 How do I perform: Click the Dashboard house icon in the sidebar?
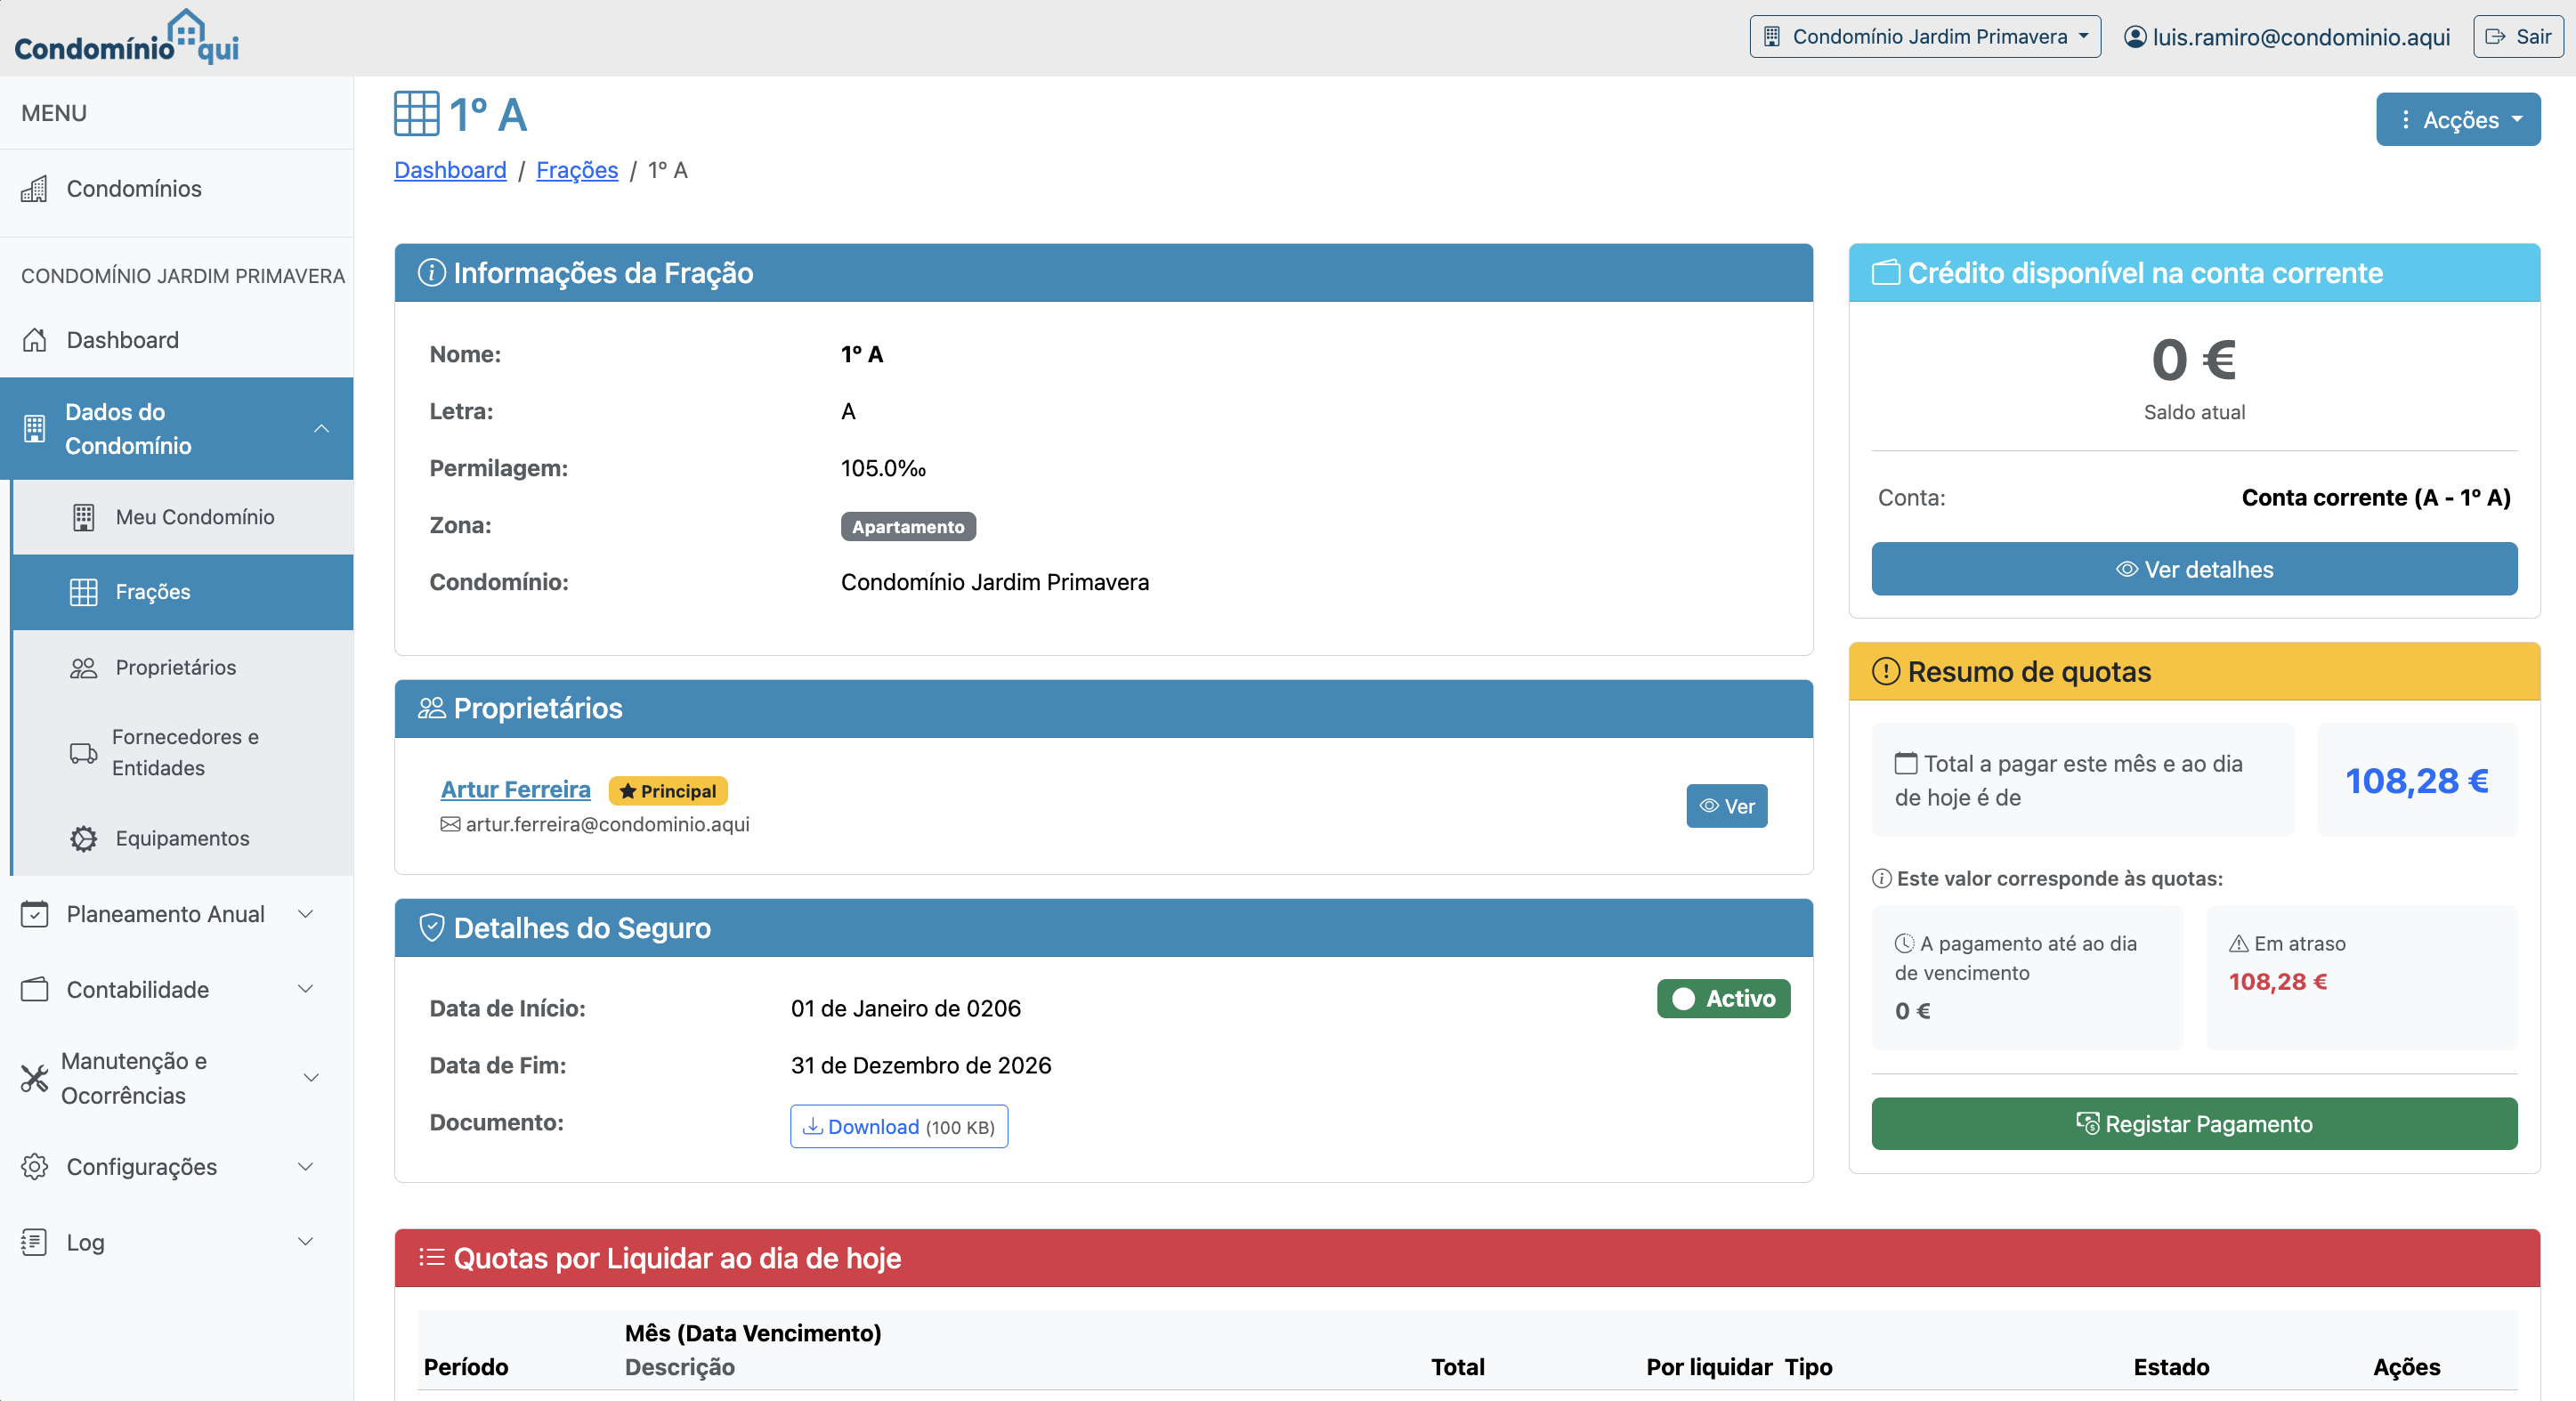(x=34, y=340)
